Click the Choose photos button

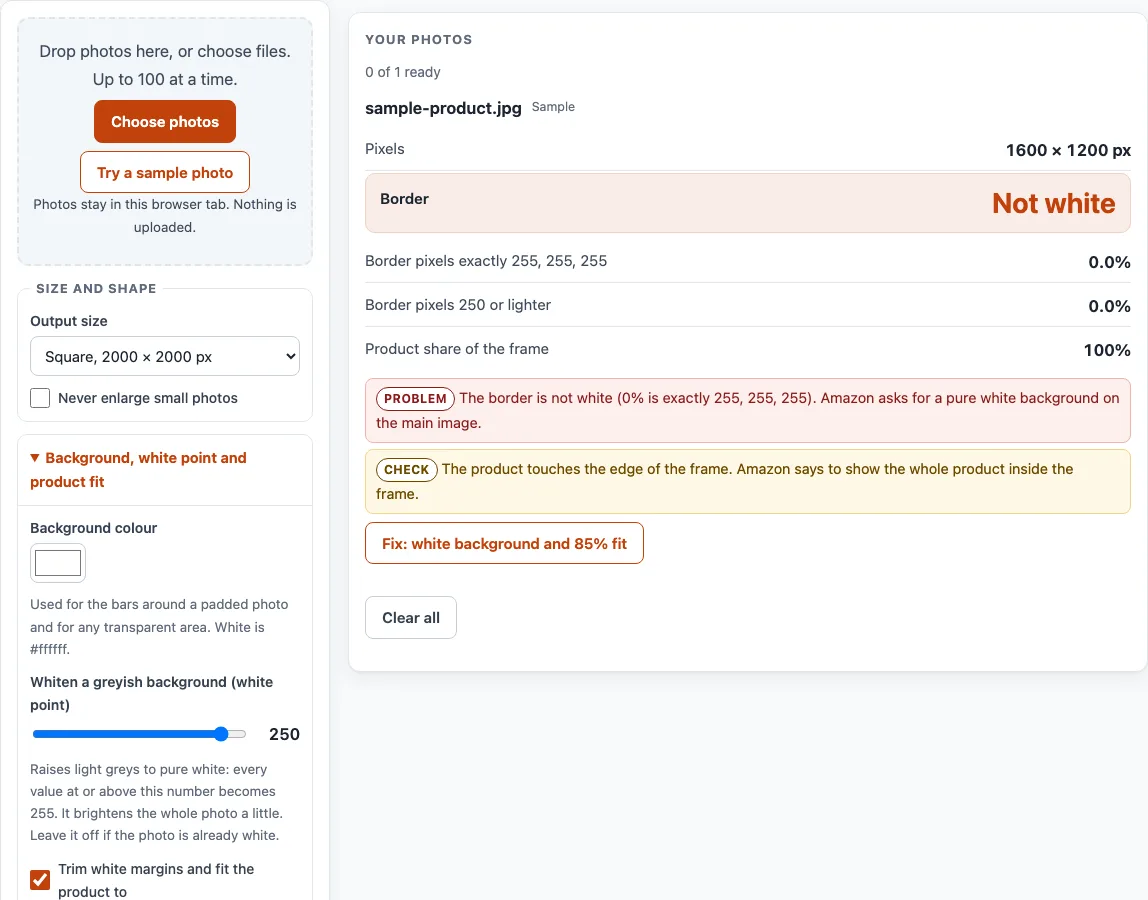point(165,122)
